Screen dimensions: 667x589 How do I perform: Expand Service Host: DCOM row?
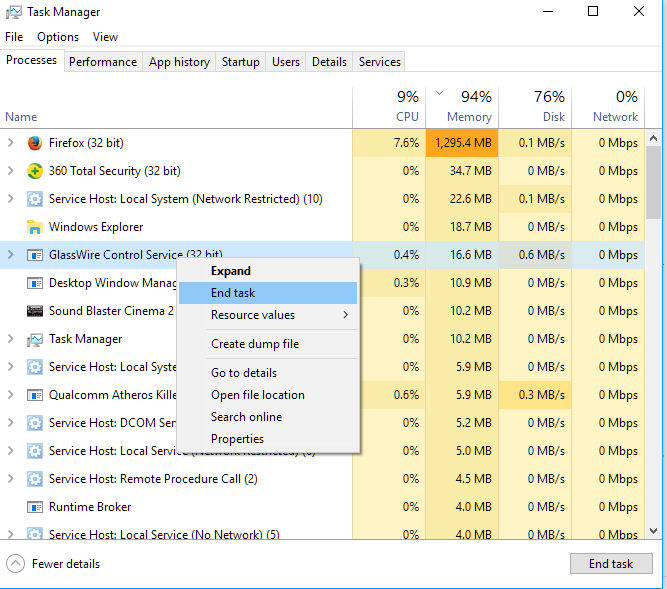11,423
